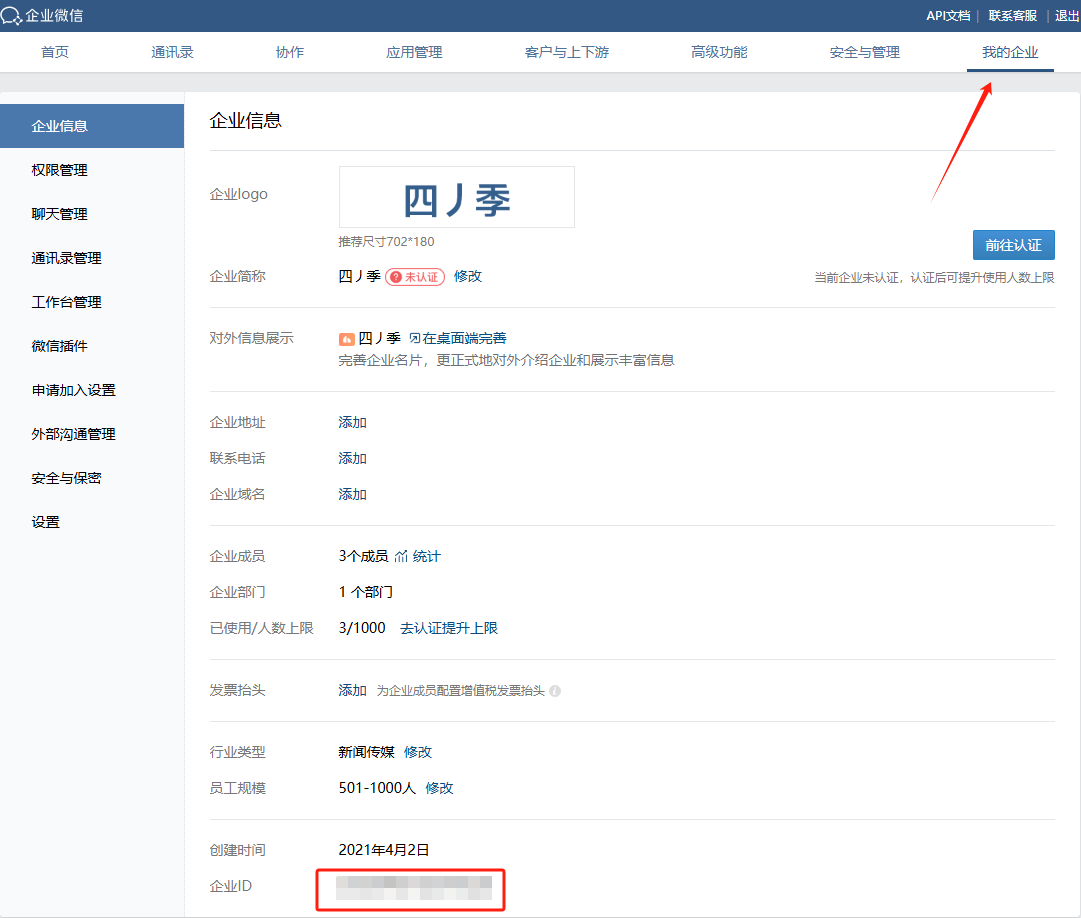The width and height of the screenshot is (1081, 918).
Task: Click the 企业微信 logo icon
Action: 12,16
